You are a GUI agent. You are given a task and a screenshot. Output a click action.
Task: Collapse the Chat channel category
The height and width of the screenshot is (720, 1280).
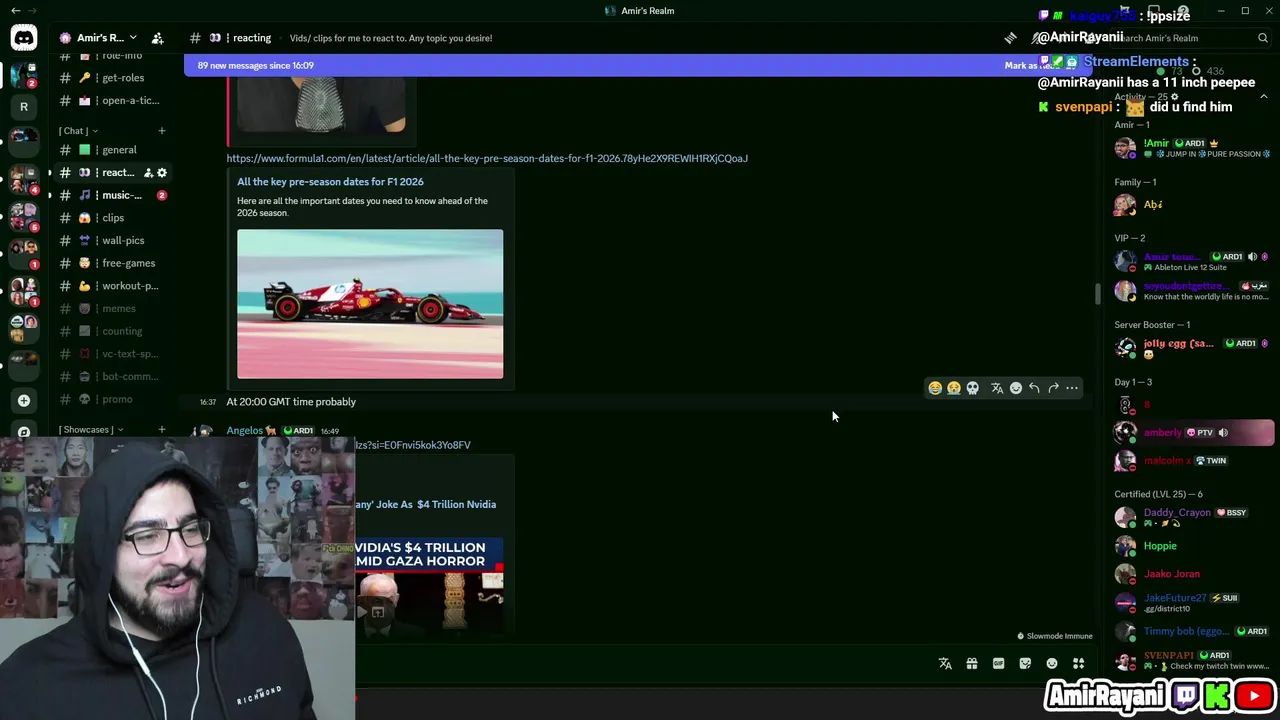click(x=77, y=131)
